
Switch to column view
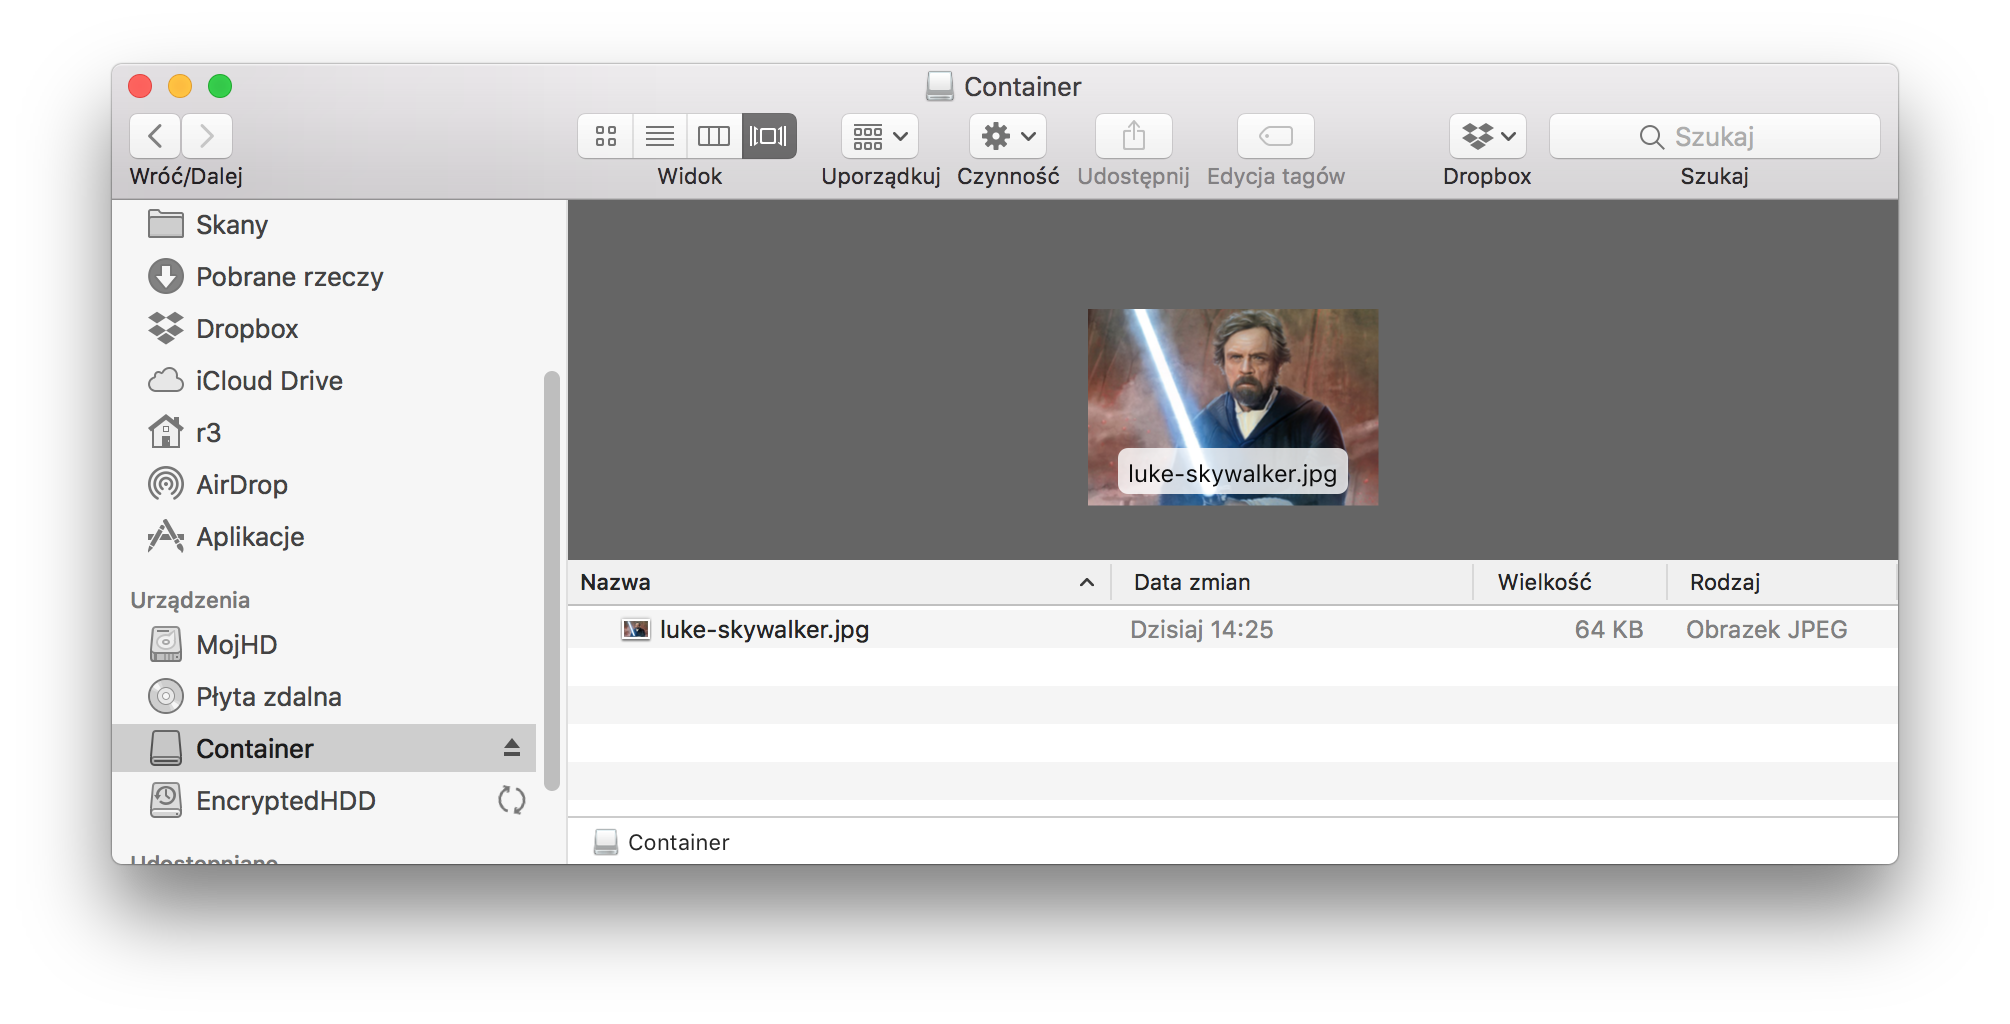point(714,136)
